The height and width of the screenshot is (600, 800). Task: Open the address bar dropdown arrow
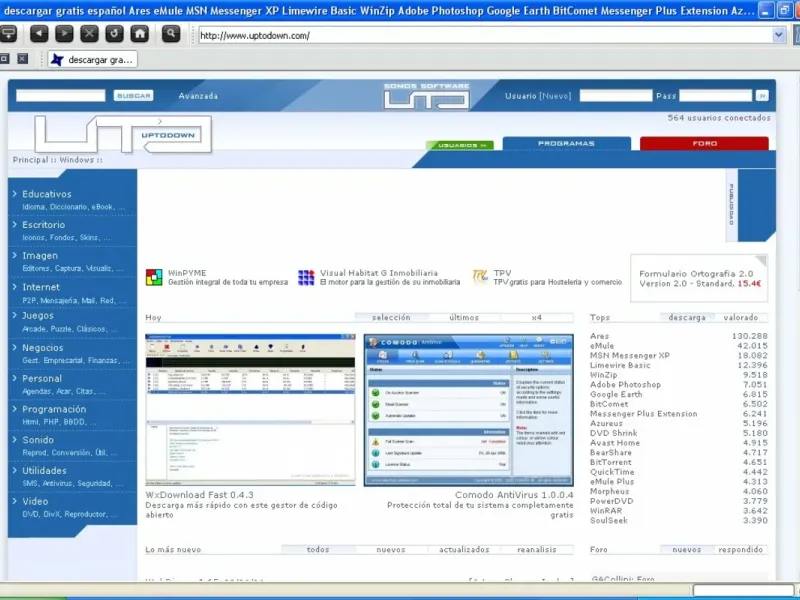779,35
